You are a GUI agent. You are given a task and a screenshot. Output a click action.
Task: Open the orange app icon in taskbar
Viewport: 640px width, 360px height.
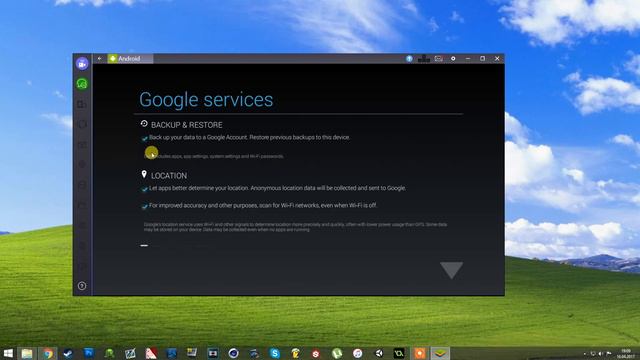click(x=420, y=353)
